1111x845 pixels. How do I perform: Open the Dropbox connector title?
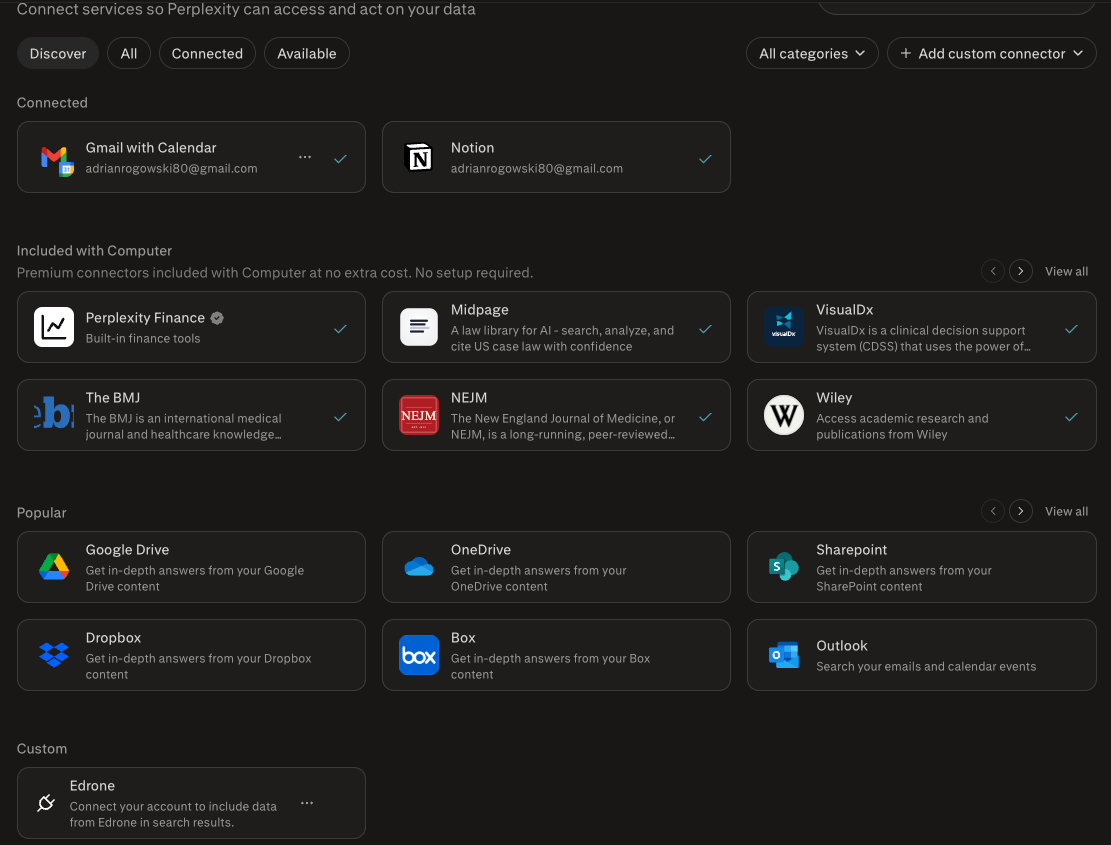(x=113, y=637)
